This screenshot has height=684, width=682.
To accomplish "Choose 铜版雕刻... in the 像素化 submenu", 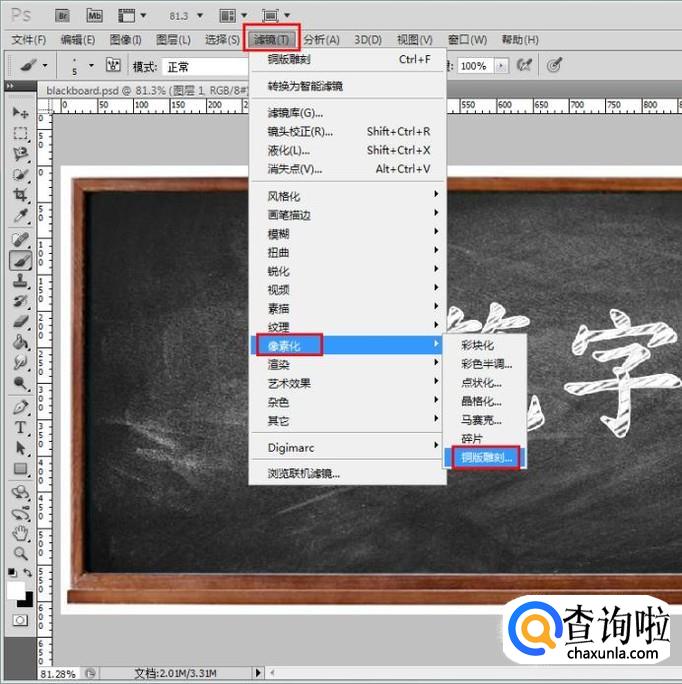I will [x=485, y=458].
